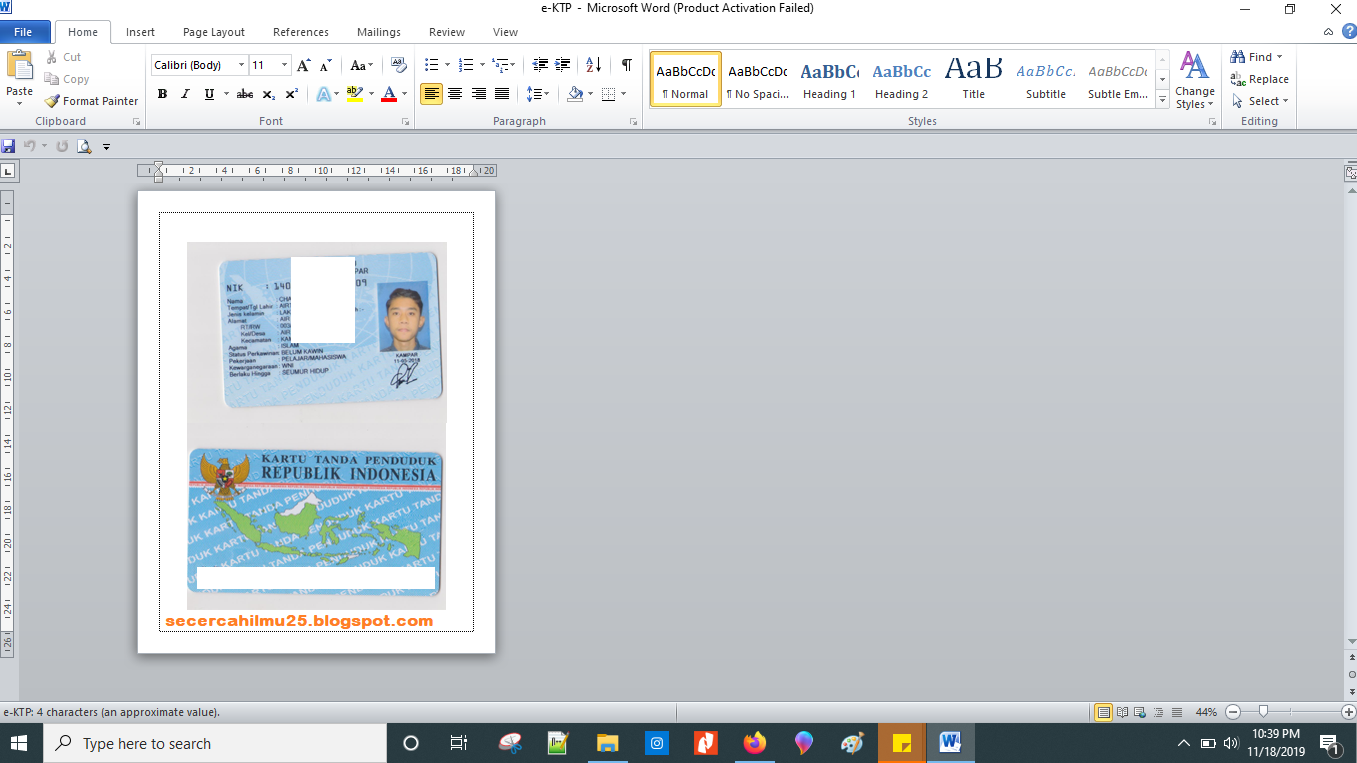Image resolution: width=1357 pixels, height=763 pixels.
Task: Click the Change Styles button
Action: (x=1195, y=80)
